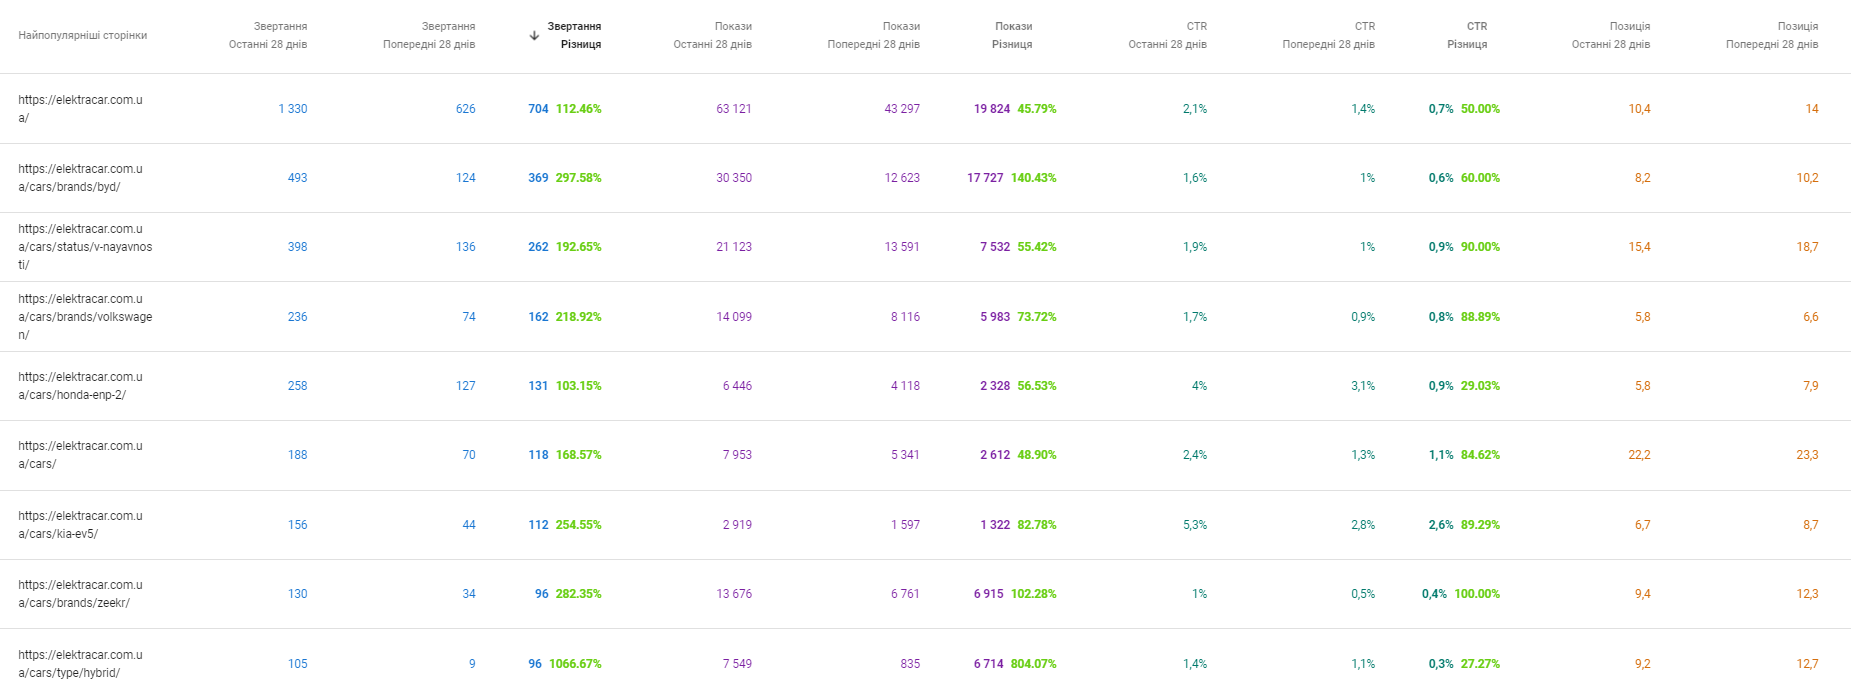Click the descending sort arrow icon
The width and height of the screenshot is (1851, 687).
(534, 36)
